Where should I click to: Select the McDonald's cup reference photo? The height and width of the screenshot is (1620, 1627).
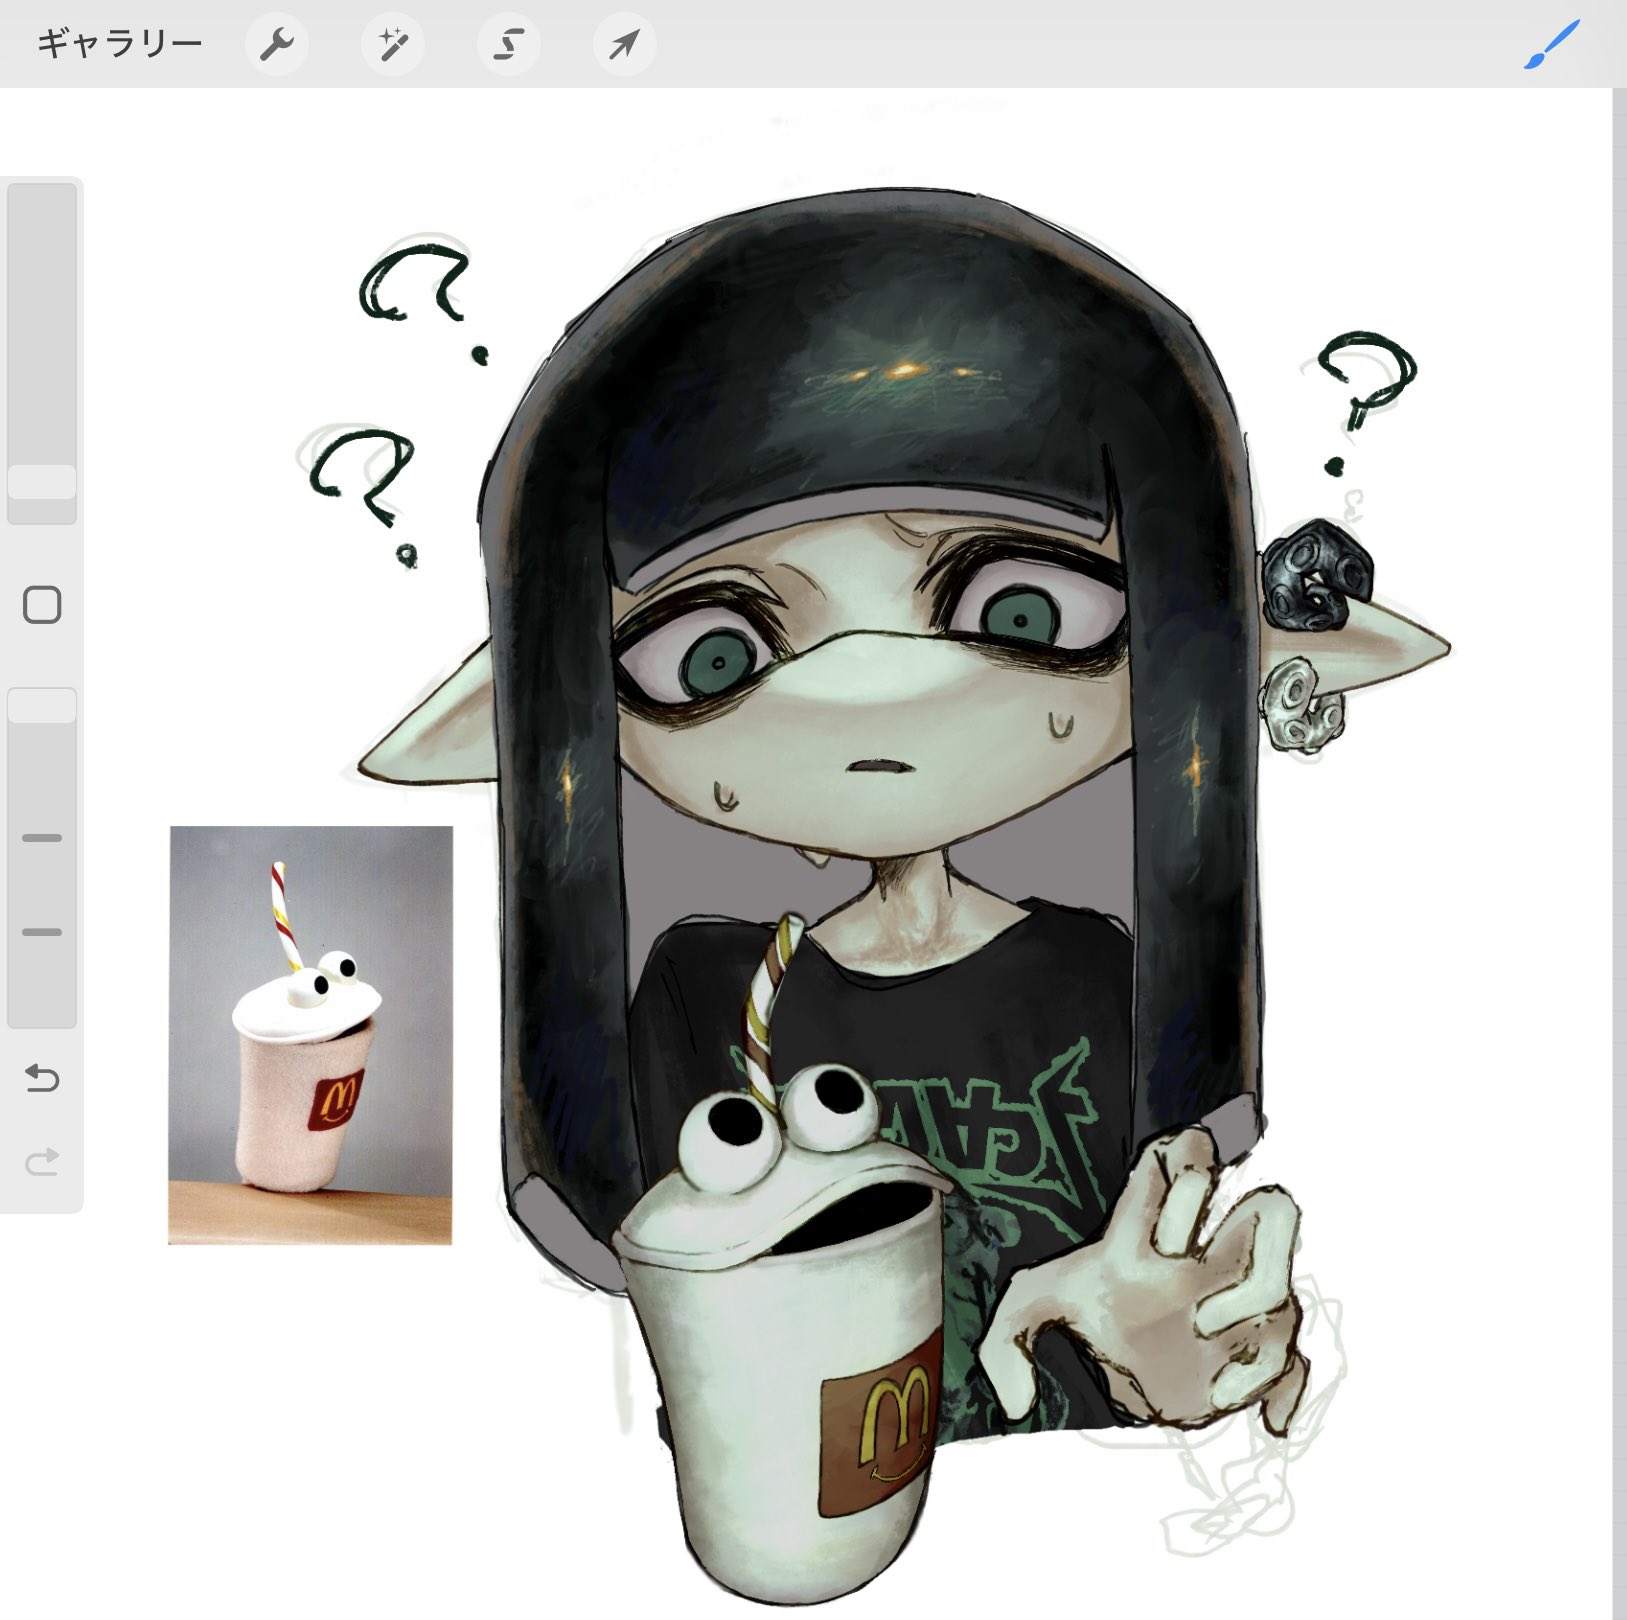point(311,1035)
